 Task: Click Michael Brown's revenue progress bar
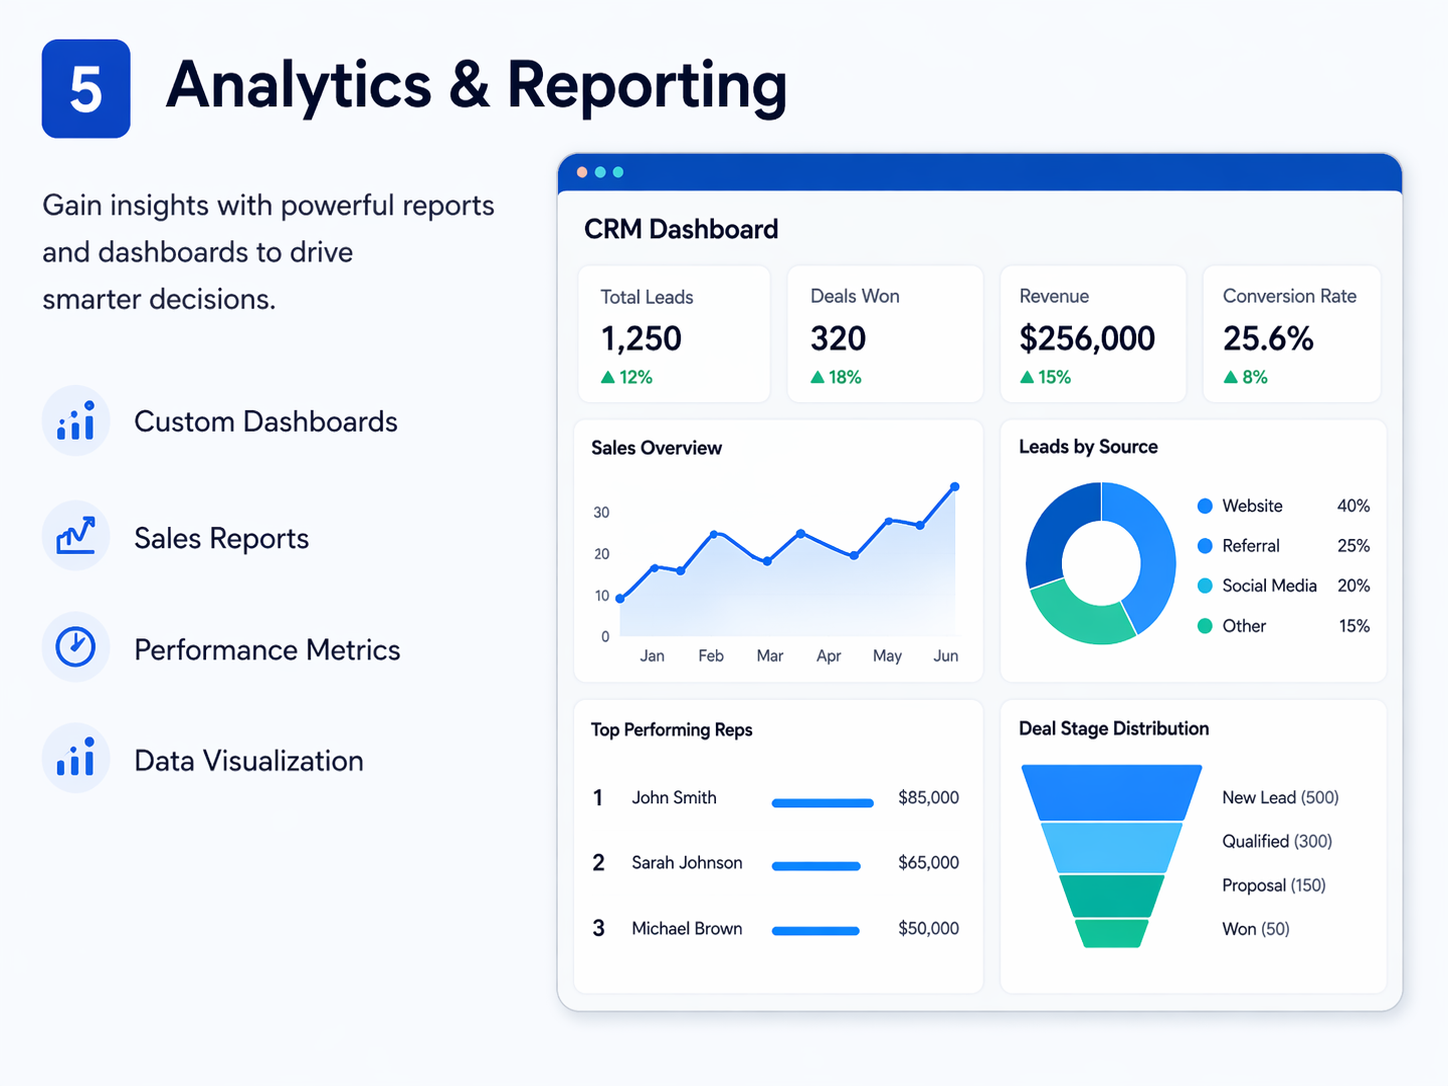[x=816, y=931]
